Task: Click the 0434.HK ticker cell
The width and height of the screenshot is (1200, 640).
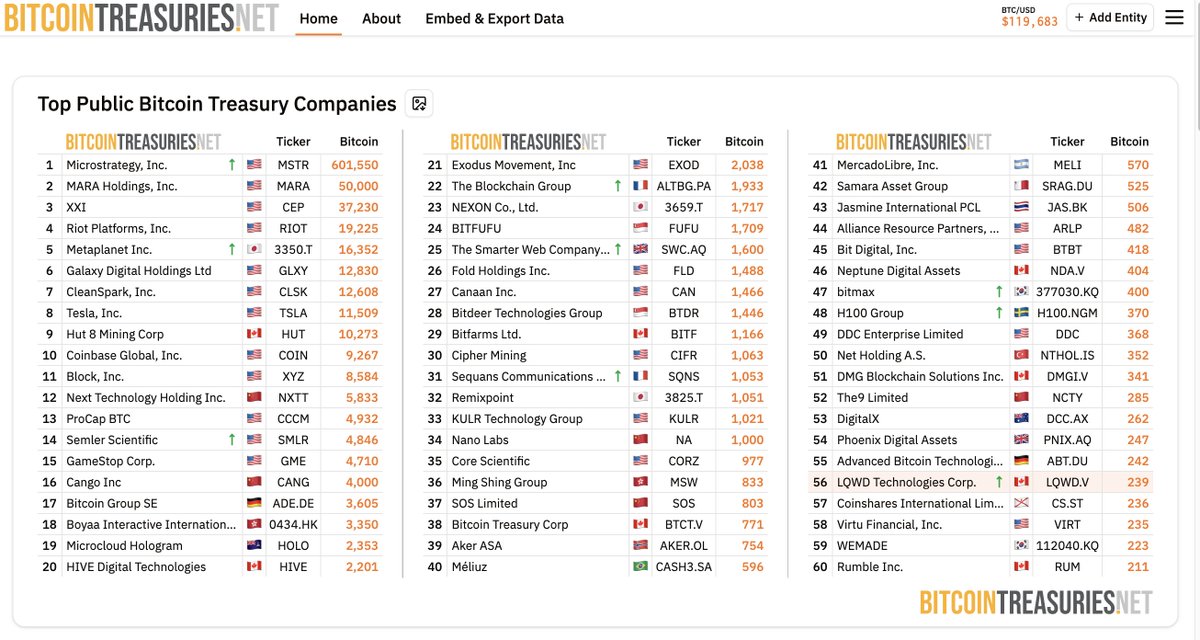Action: 293,524
